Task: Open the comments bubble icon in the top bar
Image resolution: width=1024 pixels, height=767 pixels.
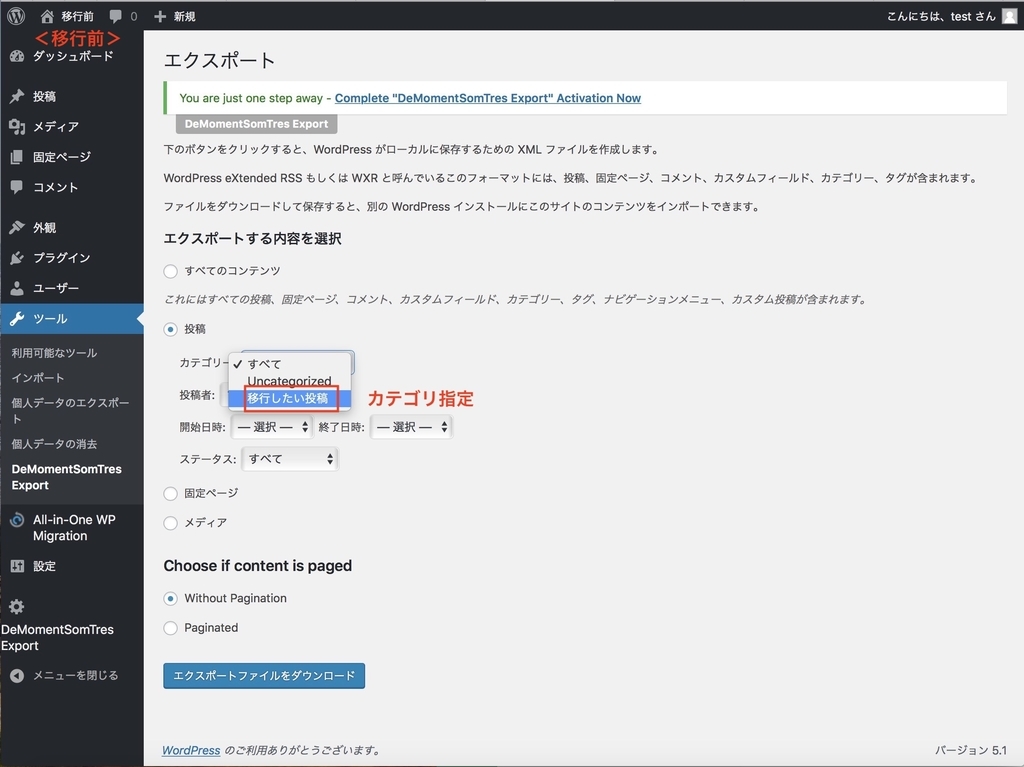Action: point(119,15)
